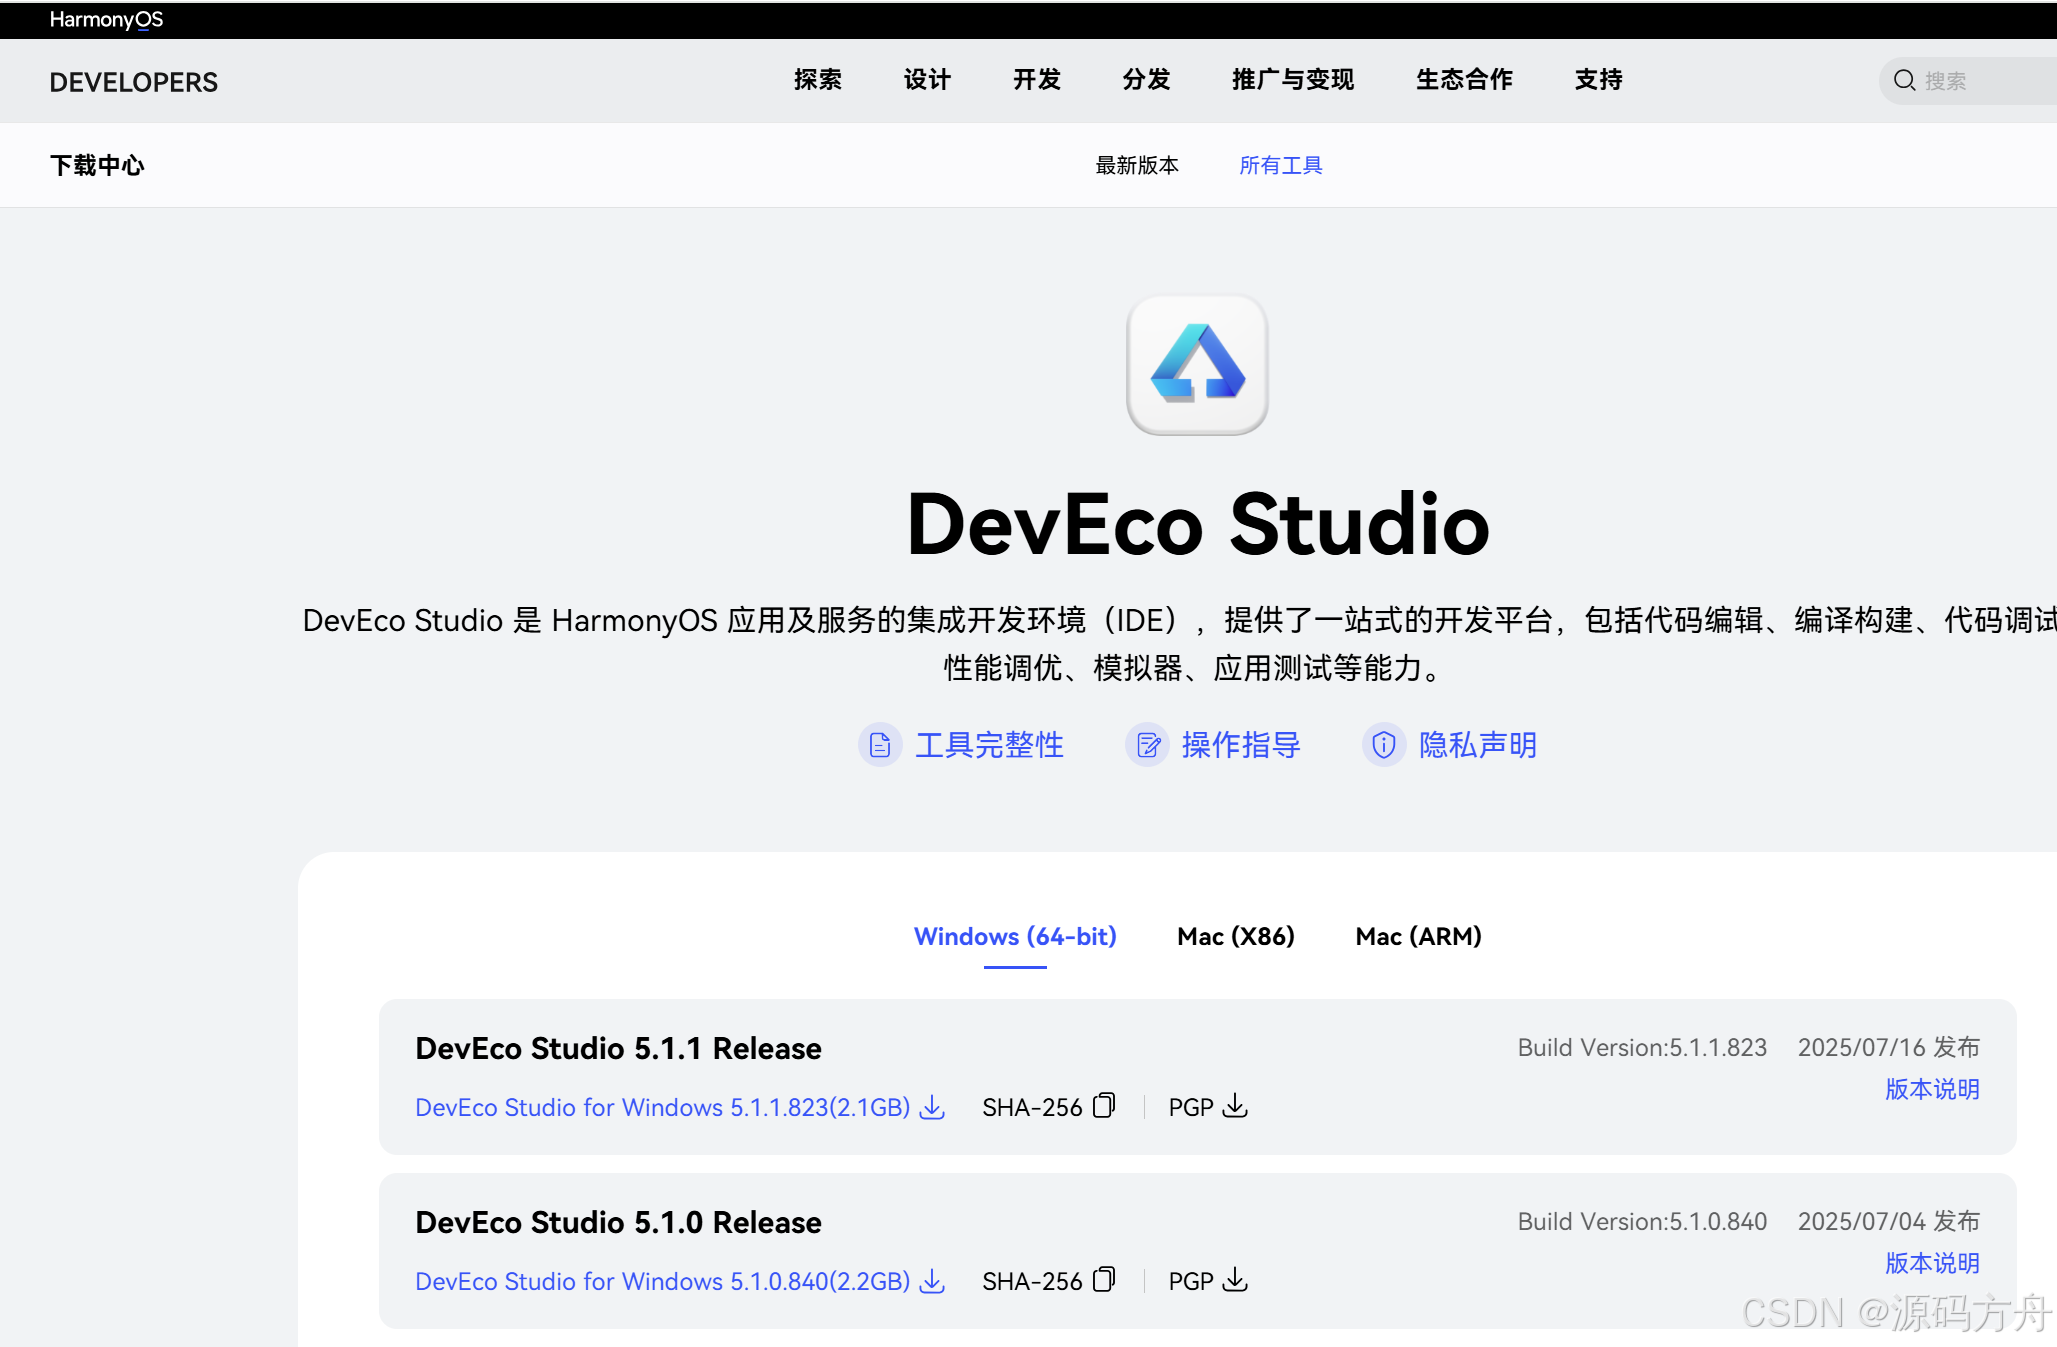Click the 工具完整性 document icon
Image resolution: width=2057 pixels, height=1347 pixels.
tap(880, 745)
